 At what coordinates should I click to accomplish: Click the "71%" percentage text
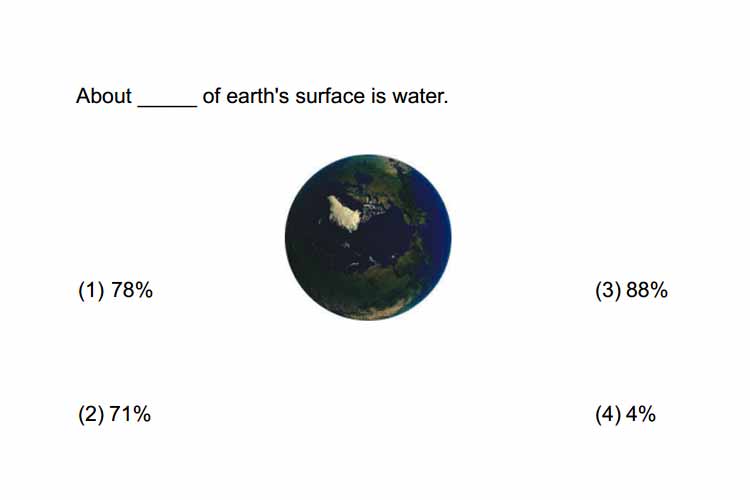[x=130, y=414]
